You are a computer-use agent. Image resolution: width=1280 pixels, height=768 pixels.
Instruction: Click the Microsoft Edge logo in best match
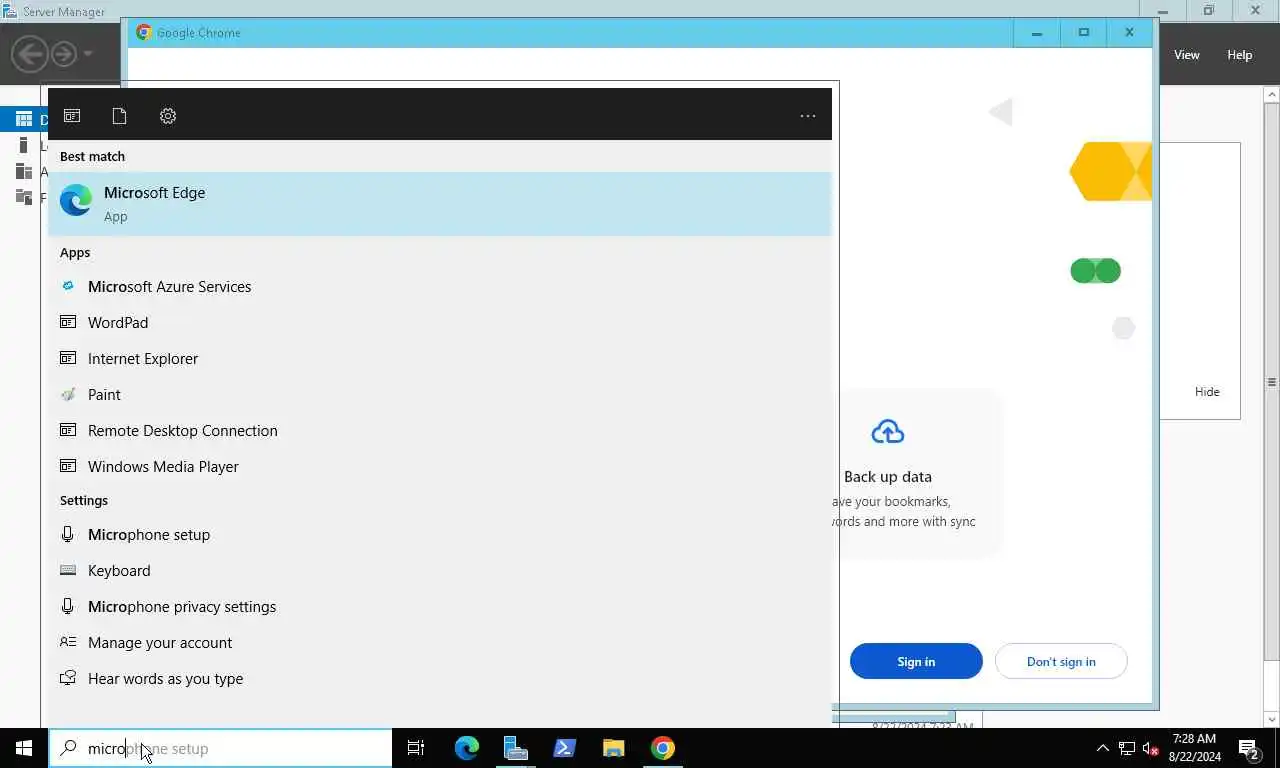click(x=76, y=201)
